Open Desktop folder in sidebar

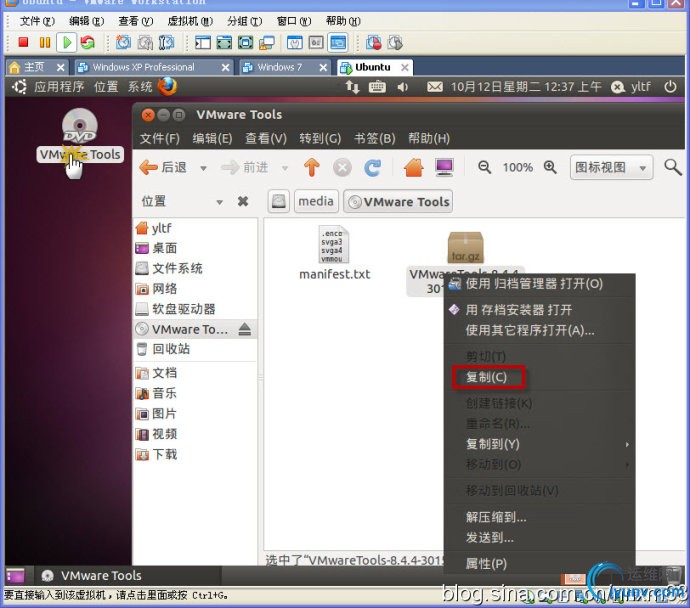pyautogui.click(x=195, y=248)
